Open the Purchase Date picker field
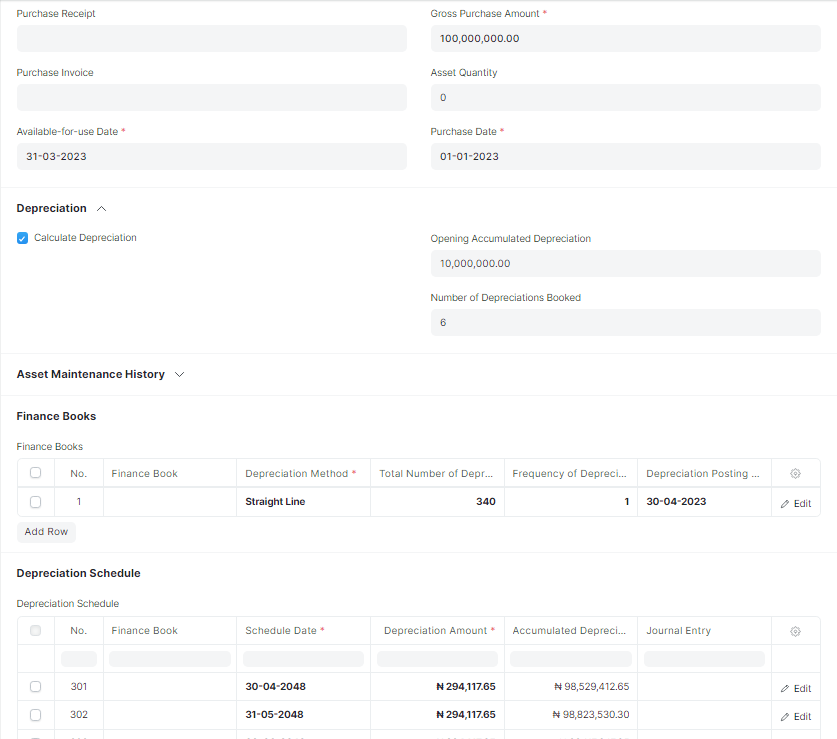Image resolution: width=837 pixels, height=739 pixels. pyautogui.click(x=624, y=156)
